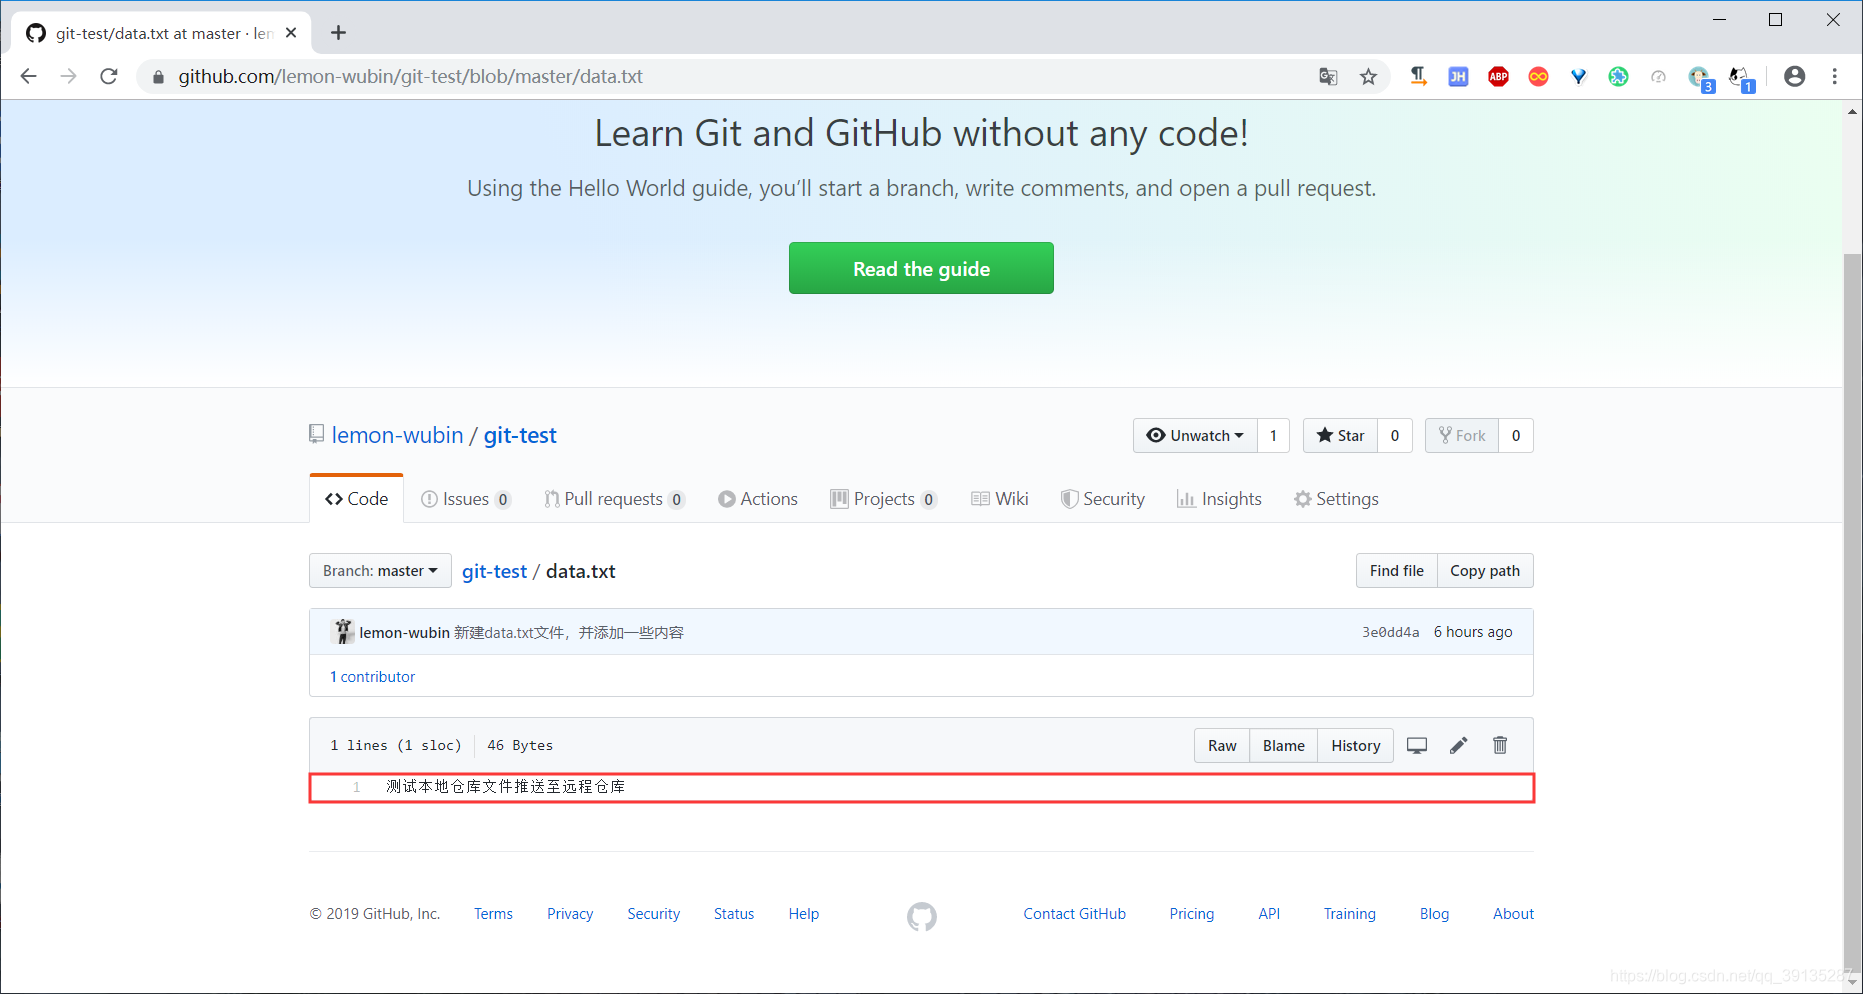Switch to the Insights tab

click(1219, 499)
